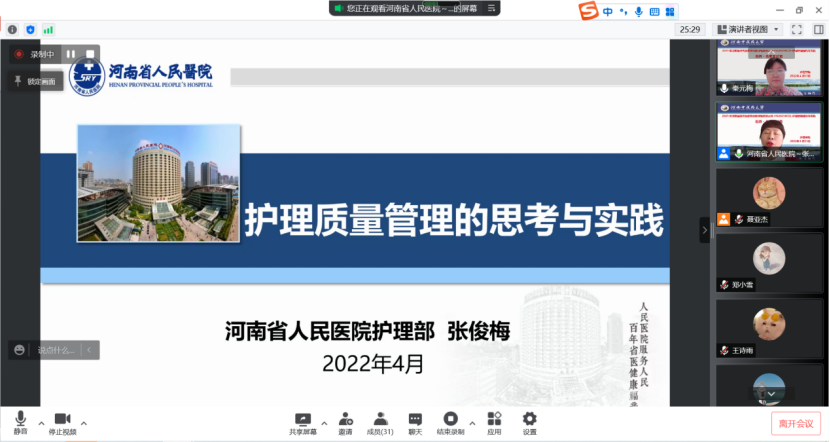
Task: Expand the video options arrow
Action: (84, 420)
